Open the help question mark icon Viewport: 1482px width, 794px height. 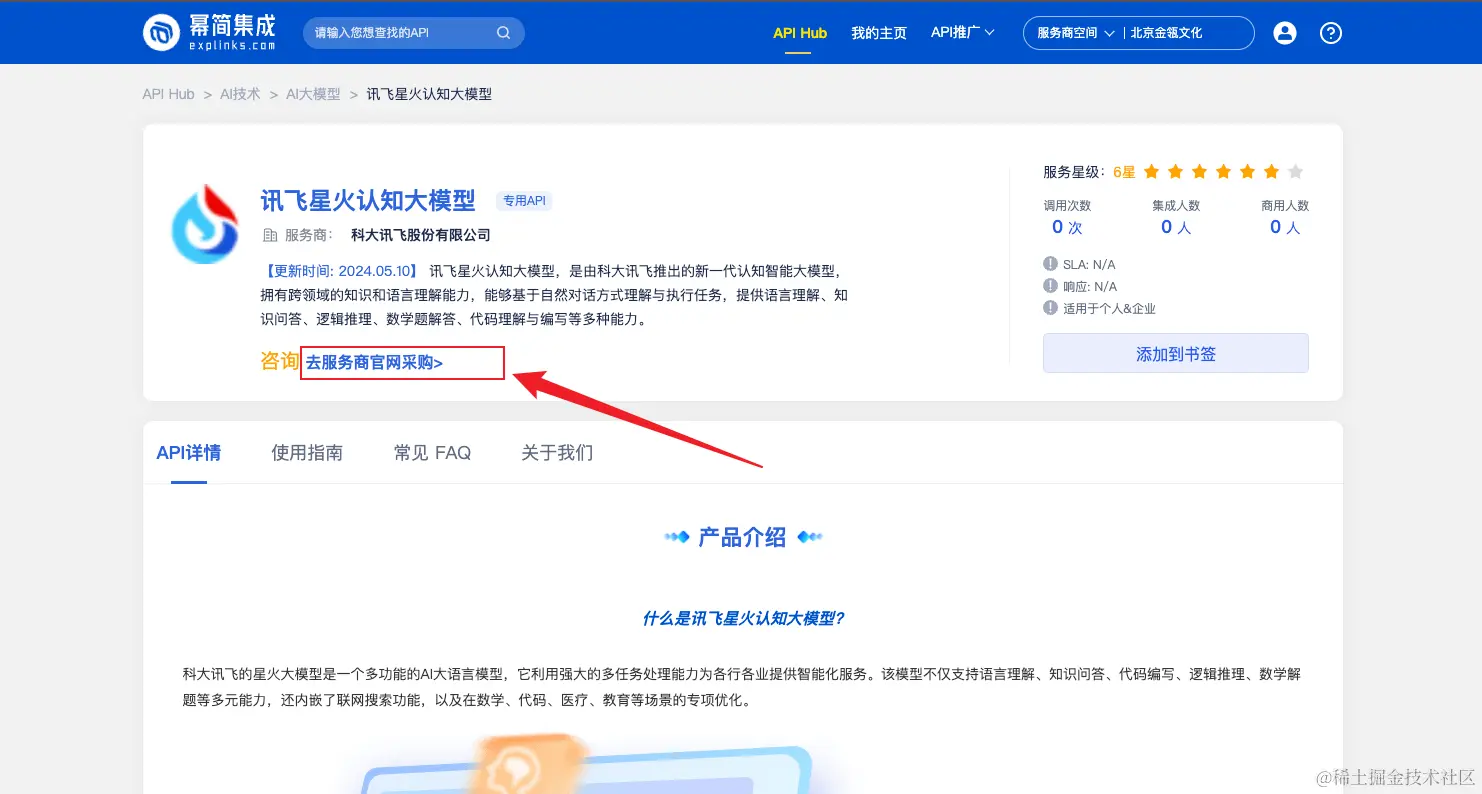point(1330,33)
